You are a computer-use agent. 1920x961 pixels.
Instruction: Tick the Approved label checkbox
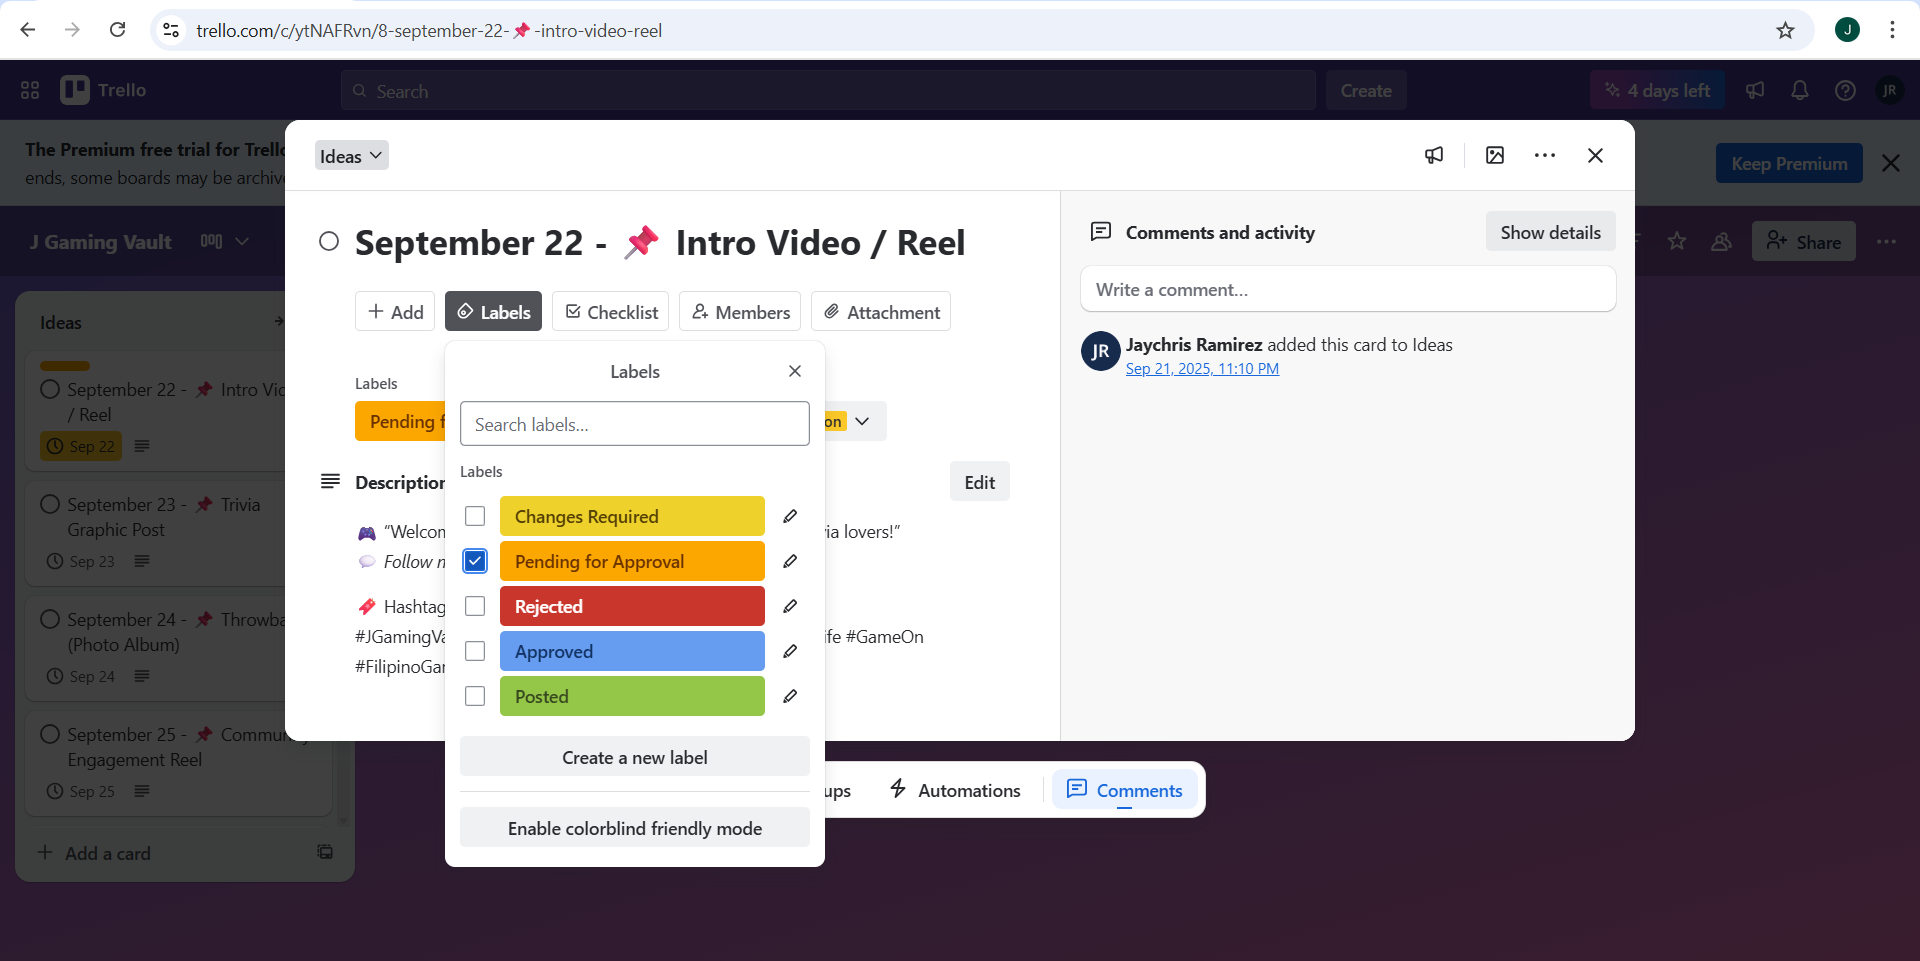pos(475,651)
